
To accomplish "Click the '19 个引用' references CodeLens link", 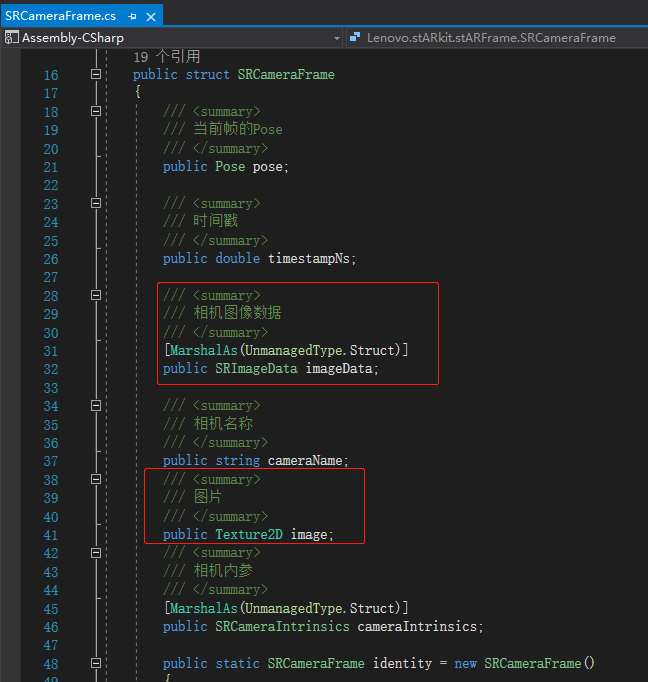I will [167, 57].
